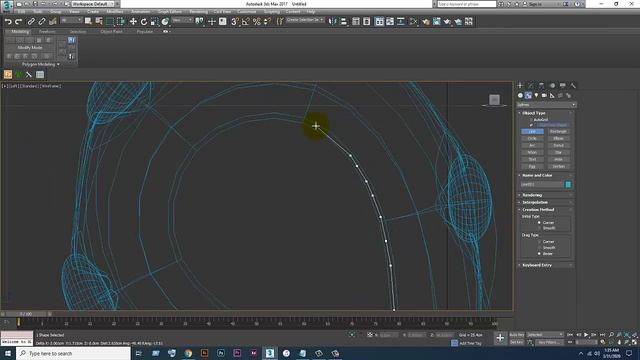Click the Align tool icon
Screen dimensions: 640x360
tap(344, 21)
